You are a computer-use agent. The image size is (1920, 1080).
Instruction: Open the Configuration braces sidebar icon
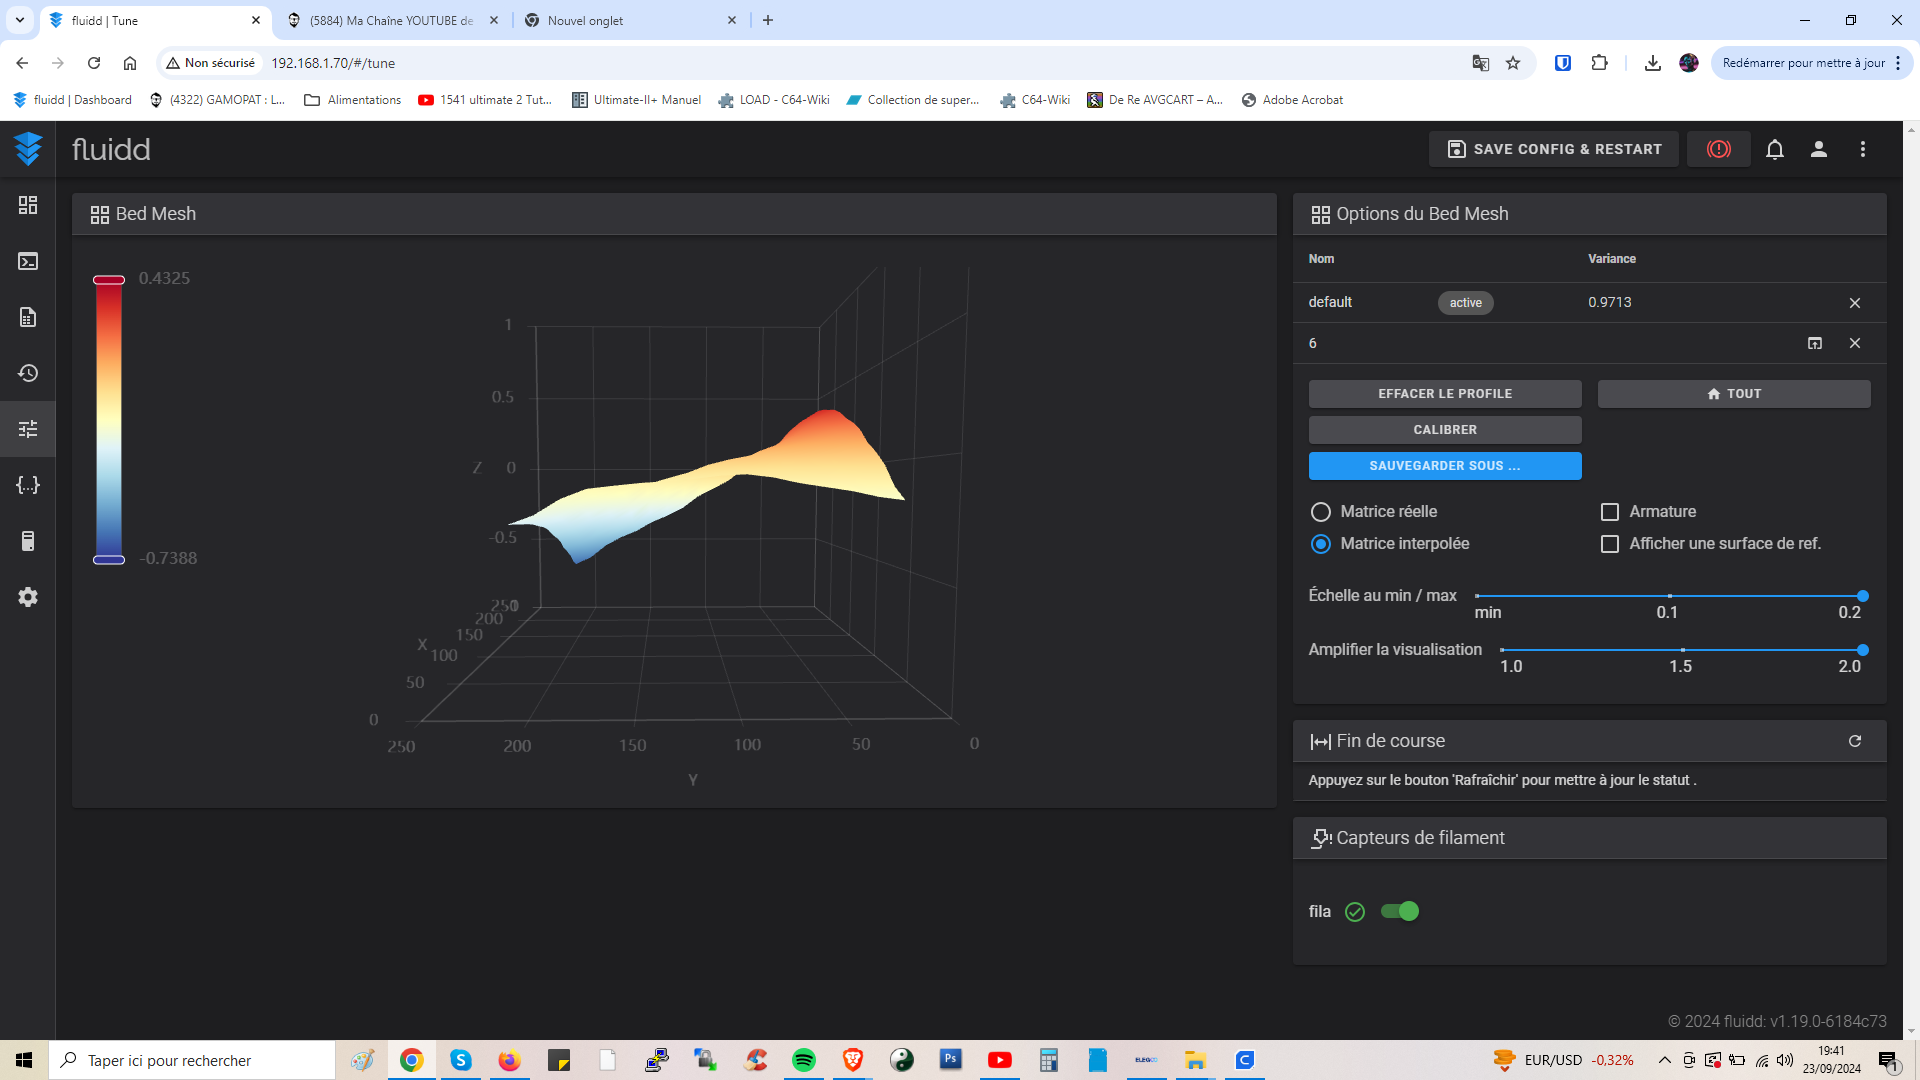28,485
